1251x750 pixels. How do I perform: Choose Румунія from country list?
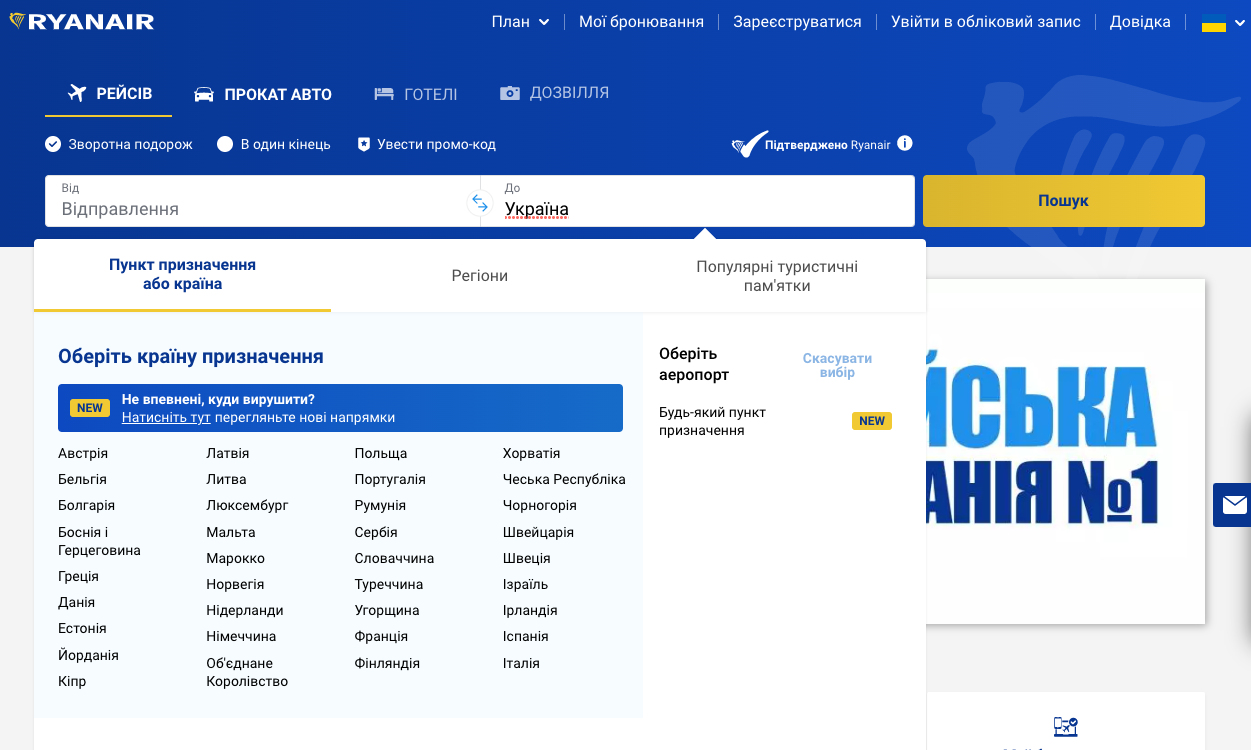[380, 505]
